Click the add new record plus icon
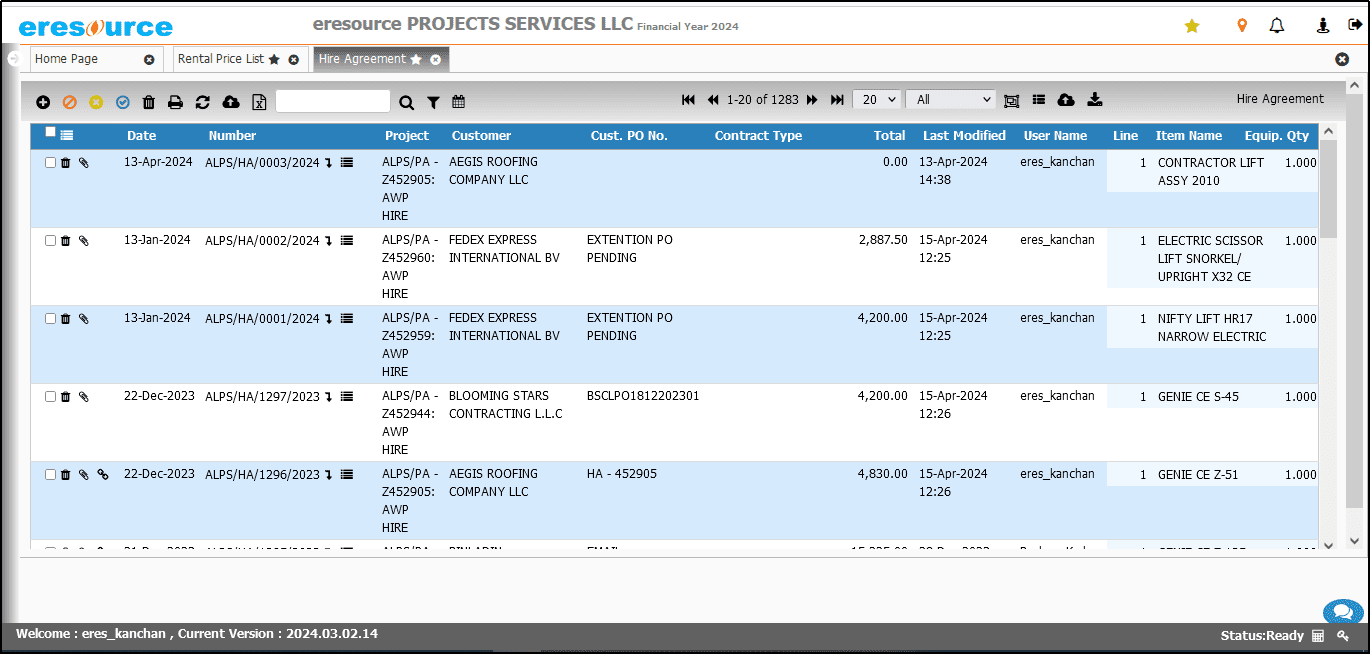Image resolution: width=1372 pixels, height=656 pixels. pyautogui.click(x=43, y=102)
